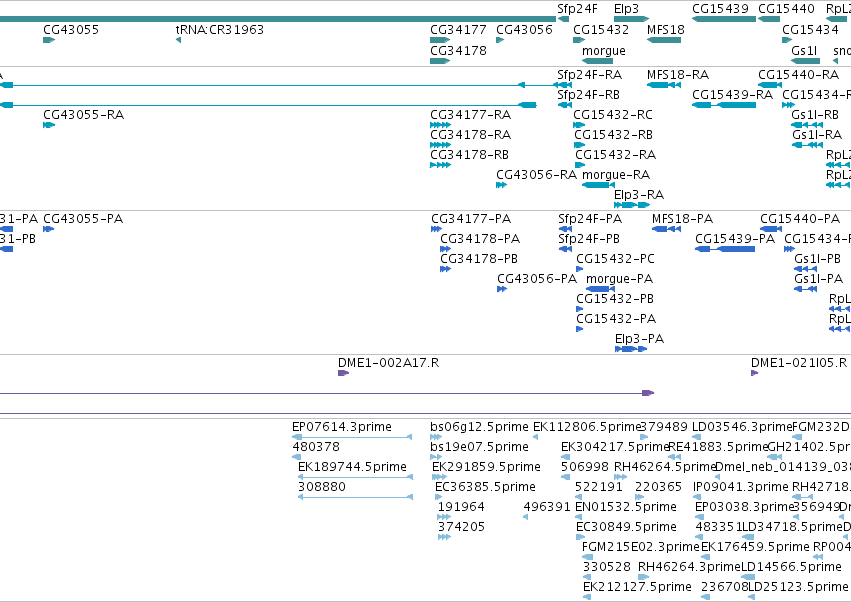Select the CG15432 gene label
Image resolution: width=851 pixels, height=602 pixels.
coord(601,30)
